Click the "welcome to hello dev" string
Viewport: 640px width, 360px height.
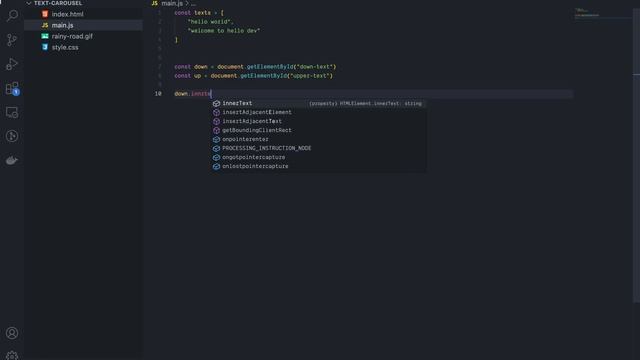(224, 31)
